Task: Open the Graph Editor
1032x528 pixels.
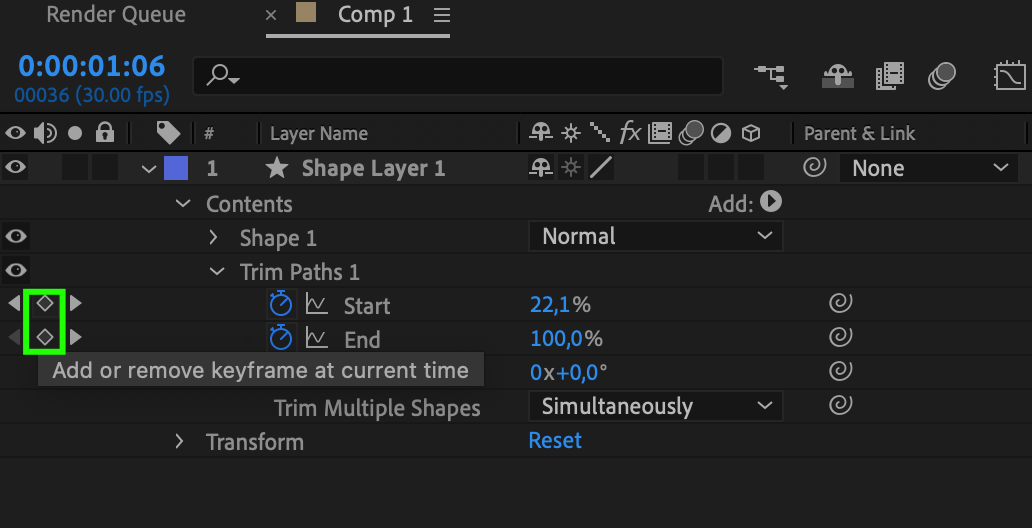Action: click(x=1010, y=76)
